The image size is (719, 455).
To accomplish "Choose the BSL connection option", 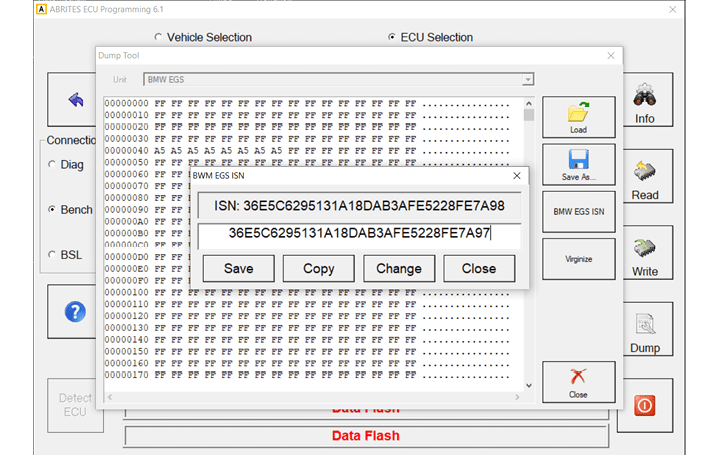I will 52,255.
